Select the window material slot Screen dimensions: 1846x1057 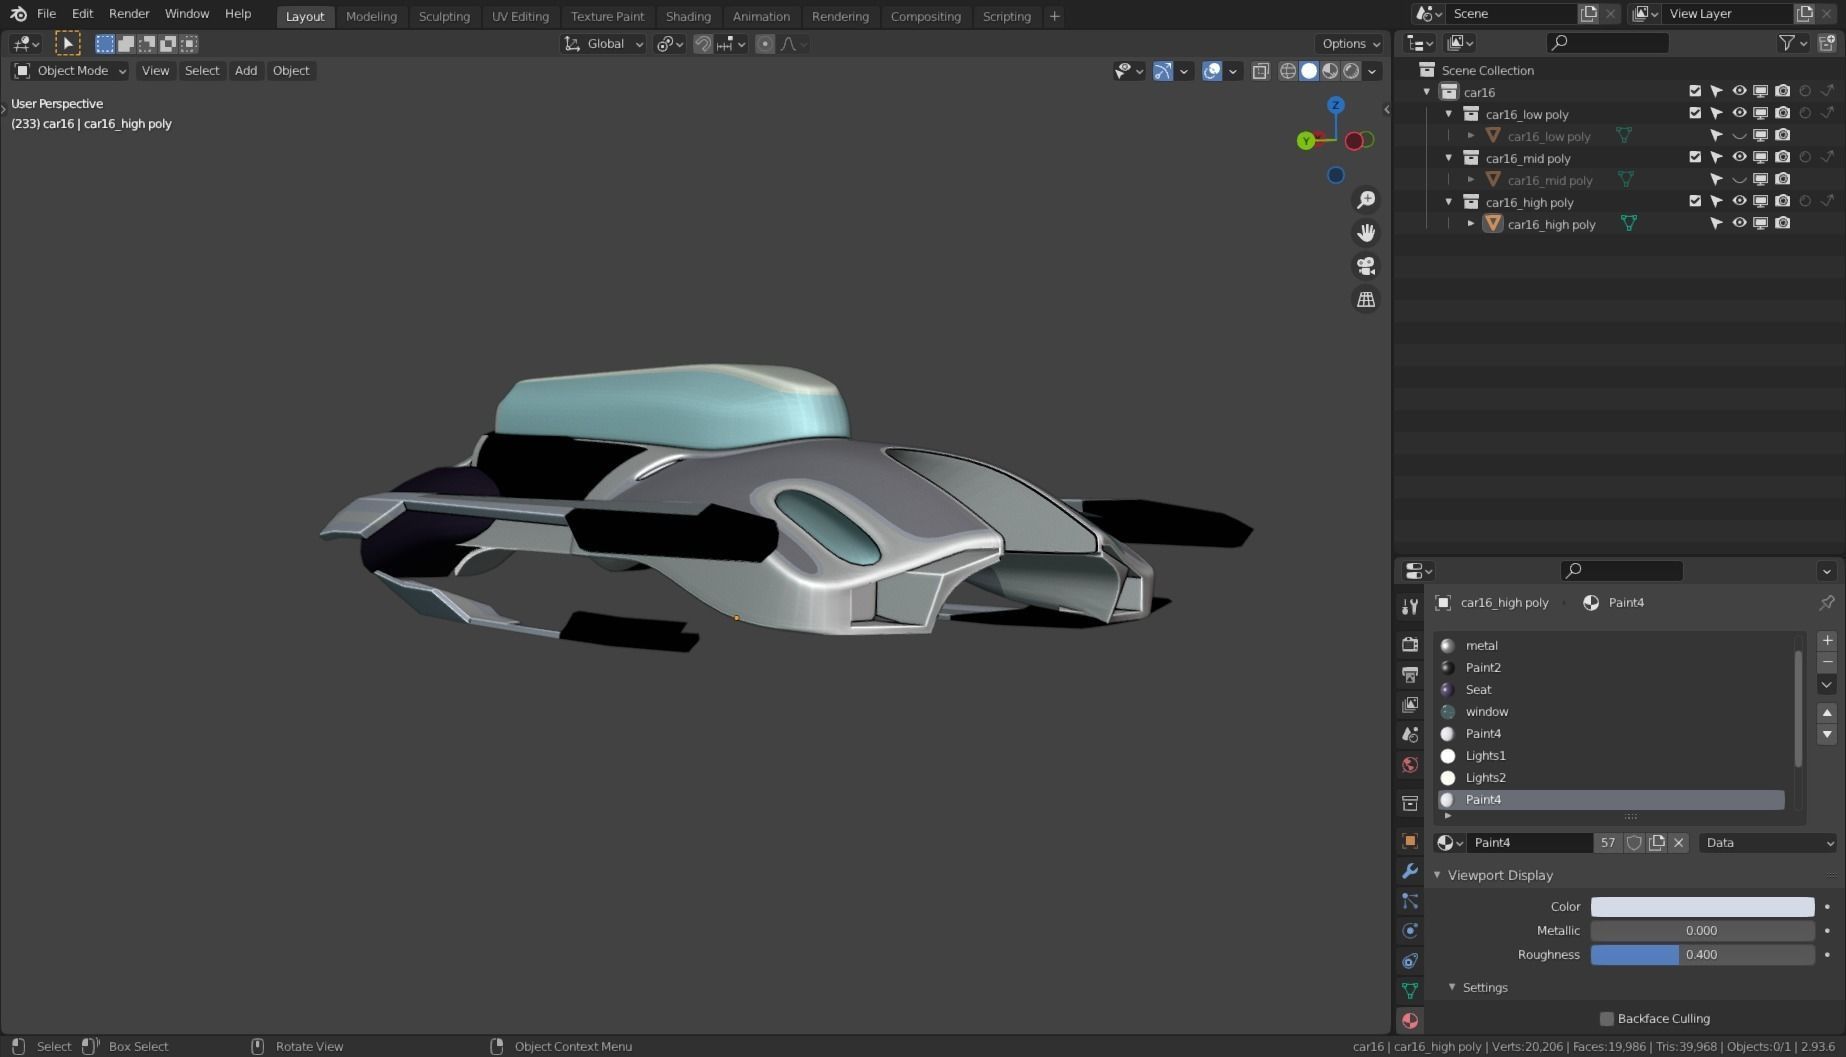[1611, 712]
